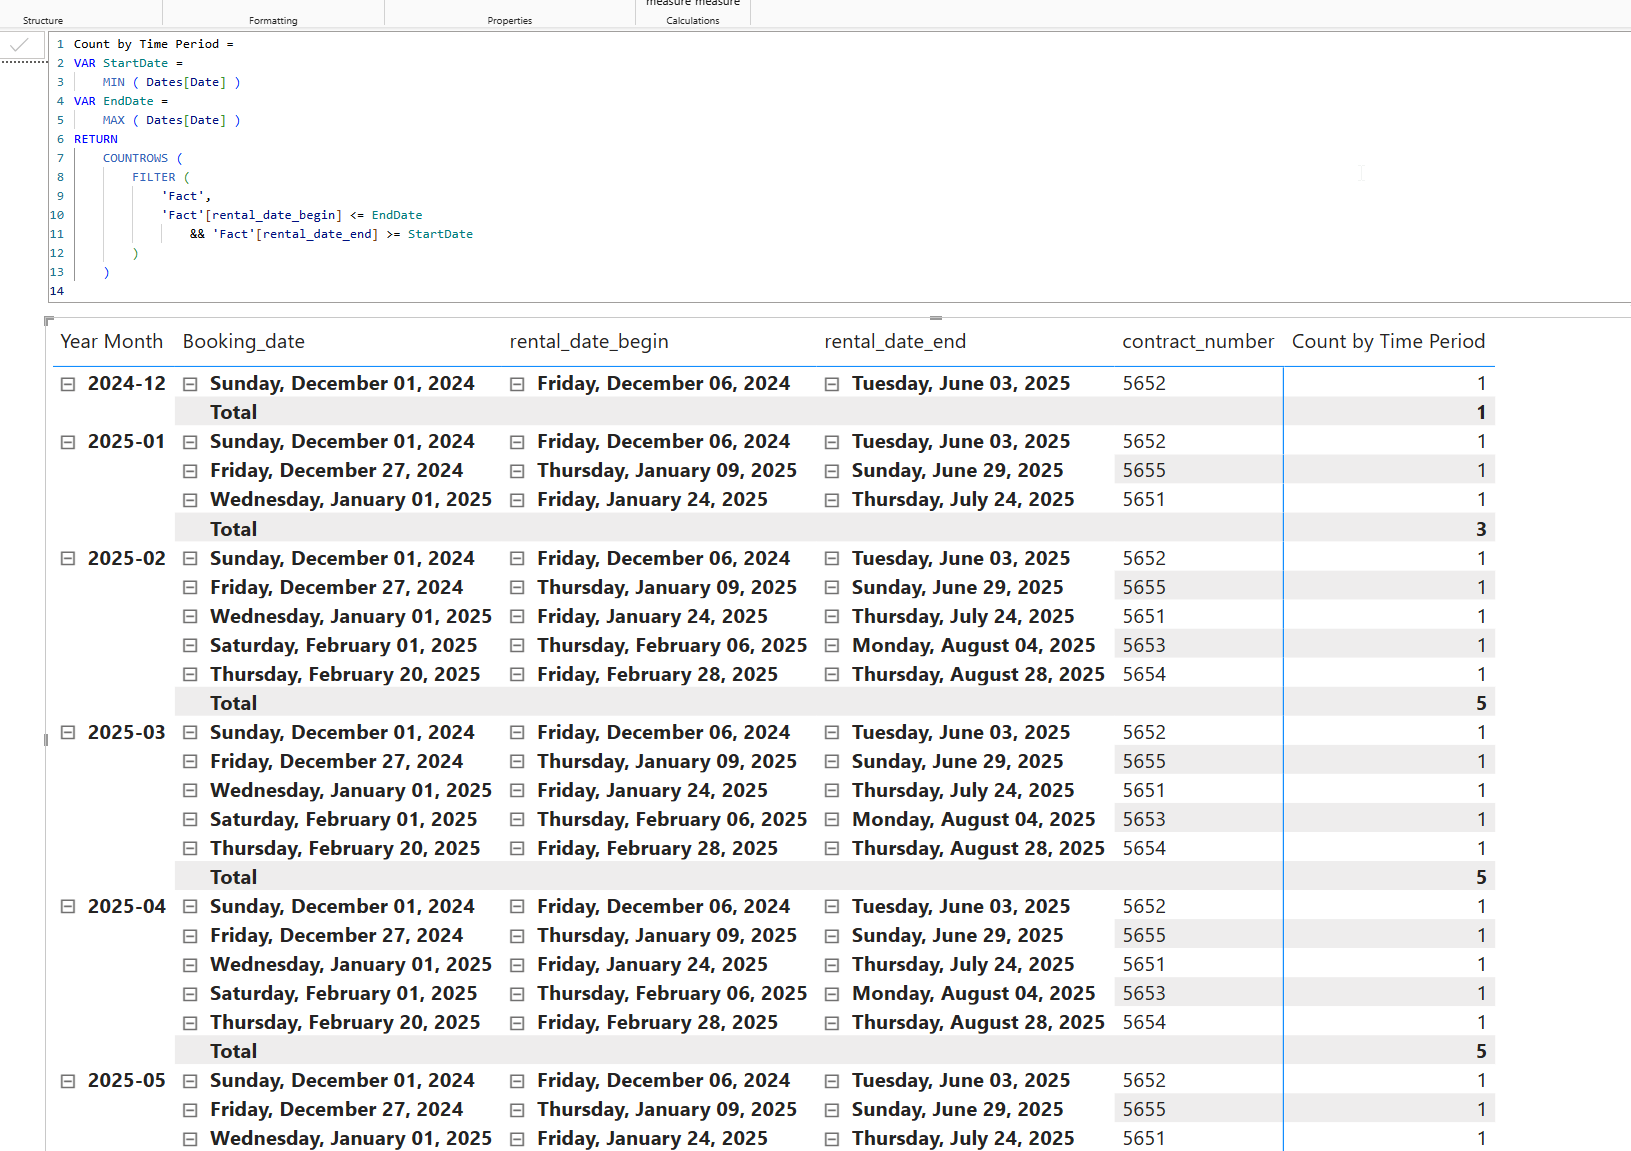Select the 2025-02 Total row label
This screenshot has height=1151, width=1631.
(x=233, y=704)
